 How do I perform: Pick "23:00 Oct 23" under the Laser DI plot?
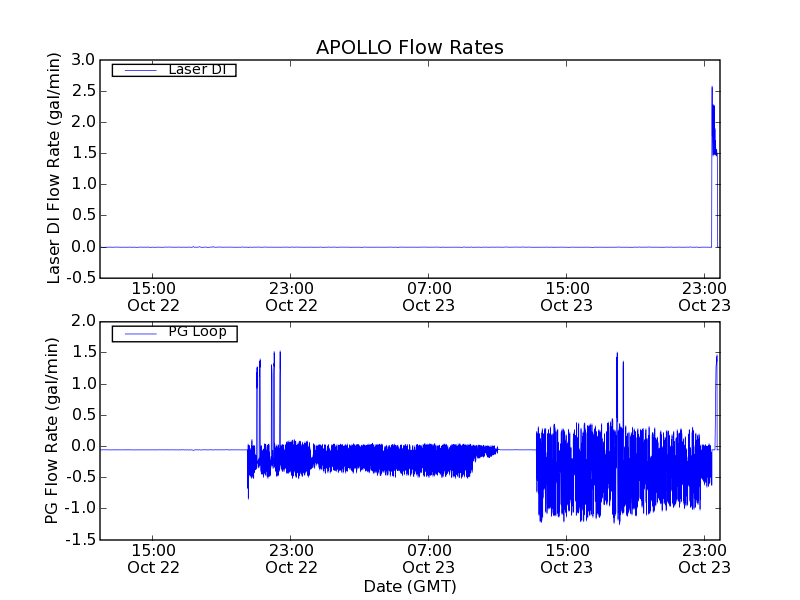click(705, 297)
